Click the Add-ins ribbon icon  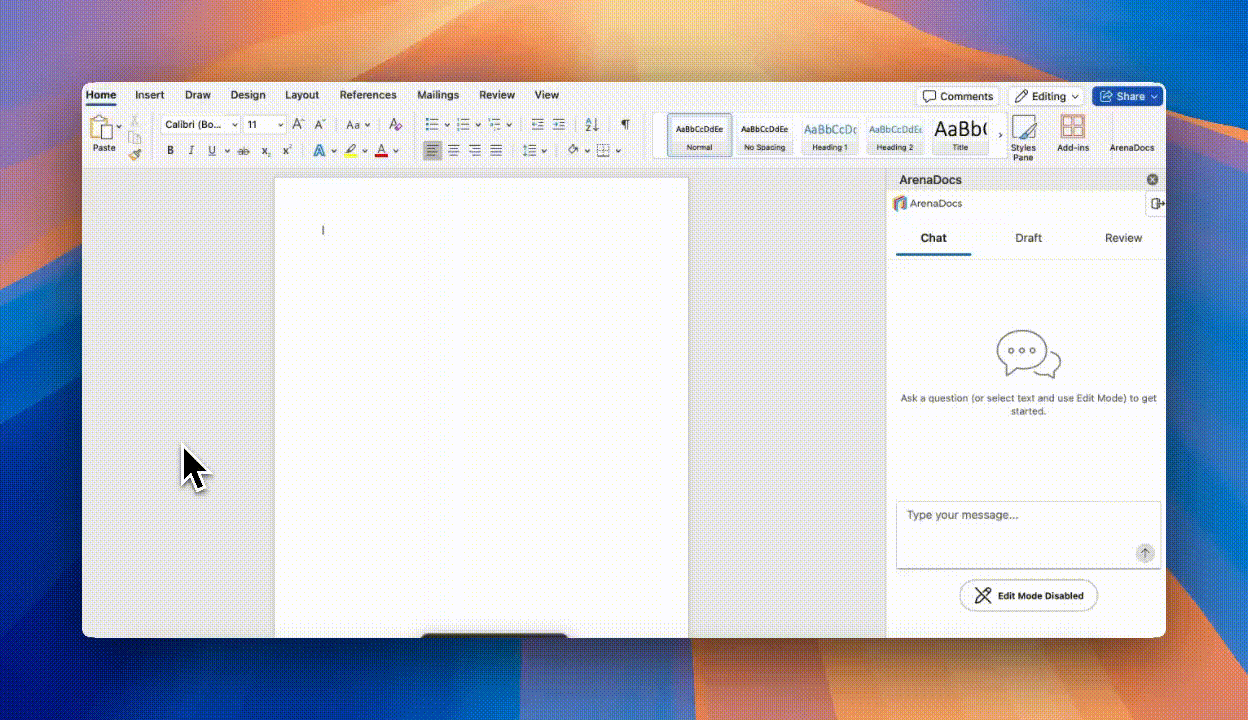pyautogui.click(x=1072, y=131)
